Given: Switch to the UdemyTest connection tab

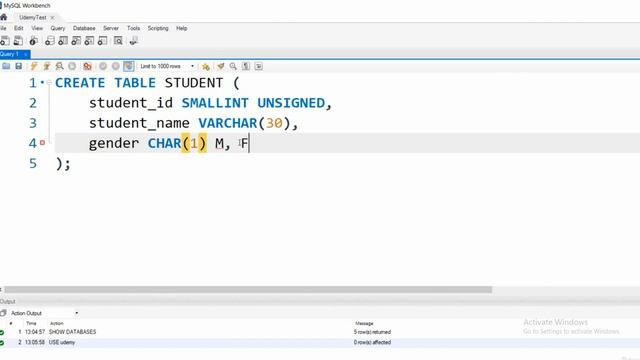Looking at the screenshot, I should pos(33,18).
